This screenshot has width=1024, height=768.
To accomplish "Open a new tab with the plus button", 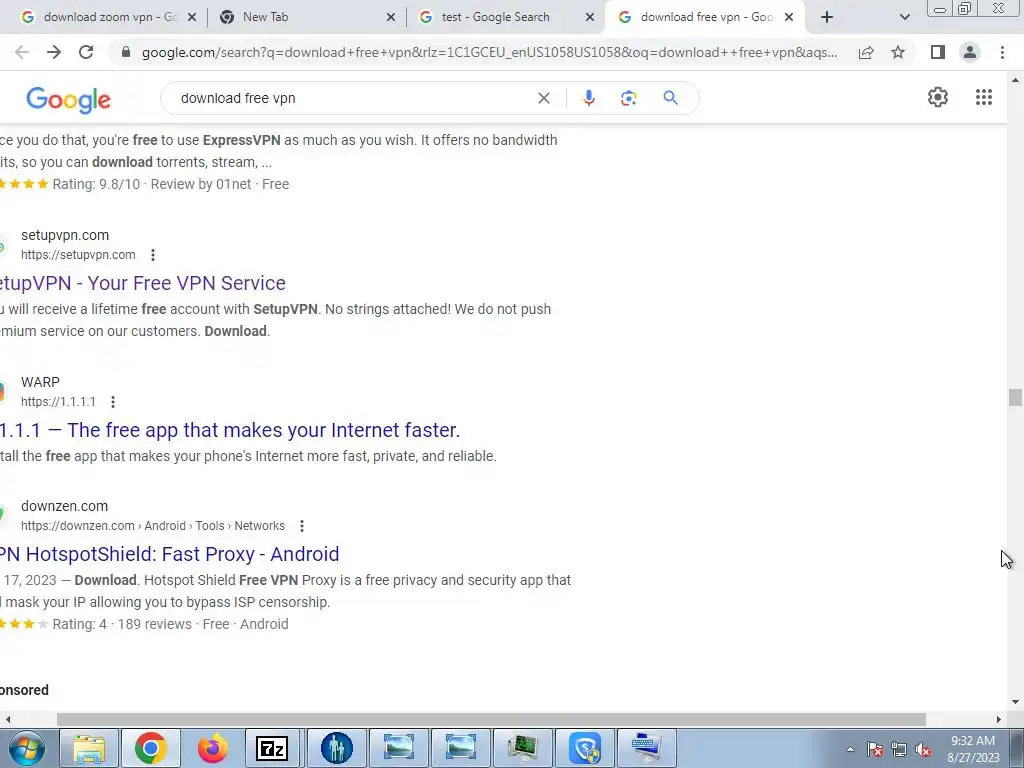I will (827, 17).
